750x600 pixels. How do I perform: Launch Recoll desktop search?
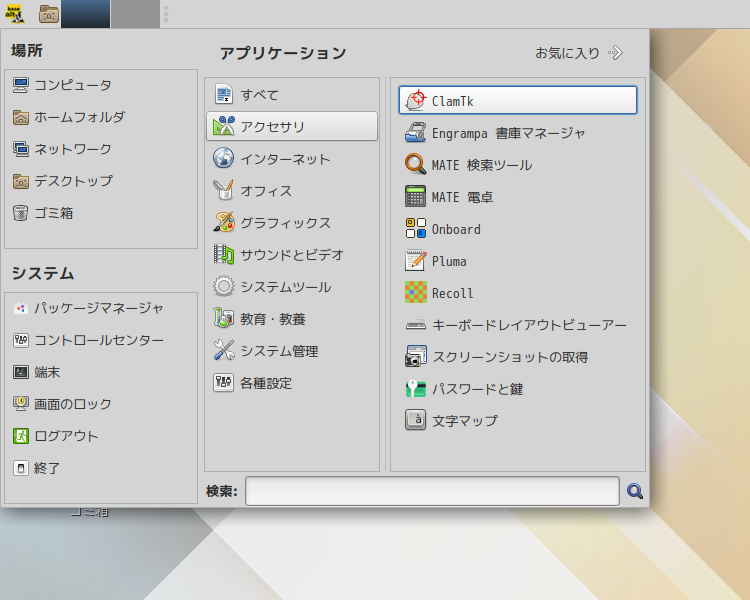pos(518,293)
